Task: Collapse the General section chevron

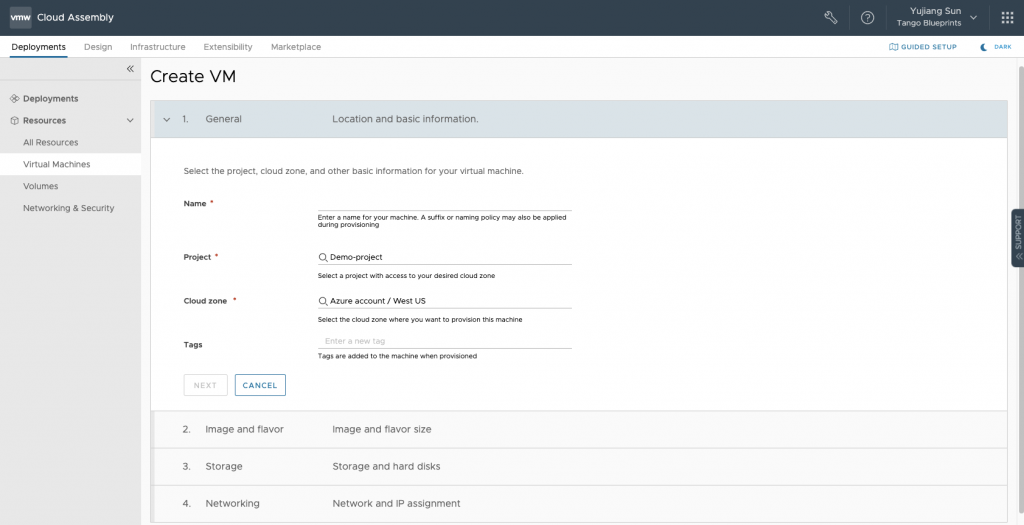Action: [x=167, y=119]
